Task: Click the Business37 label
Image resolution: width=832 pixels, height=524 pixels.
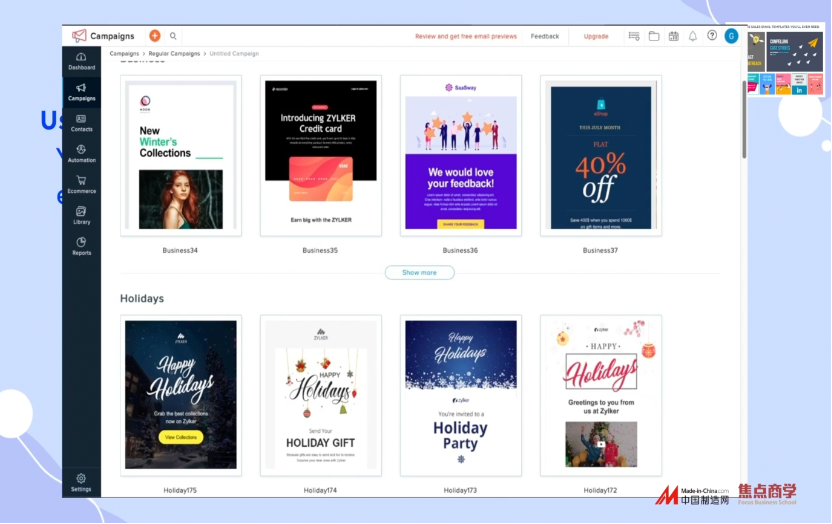Action: (600, 250)
